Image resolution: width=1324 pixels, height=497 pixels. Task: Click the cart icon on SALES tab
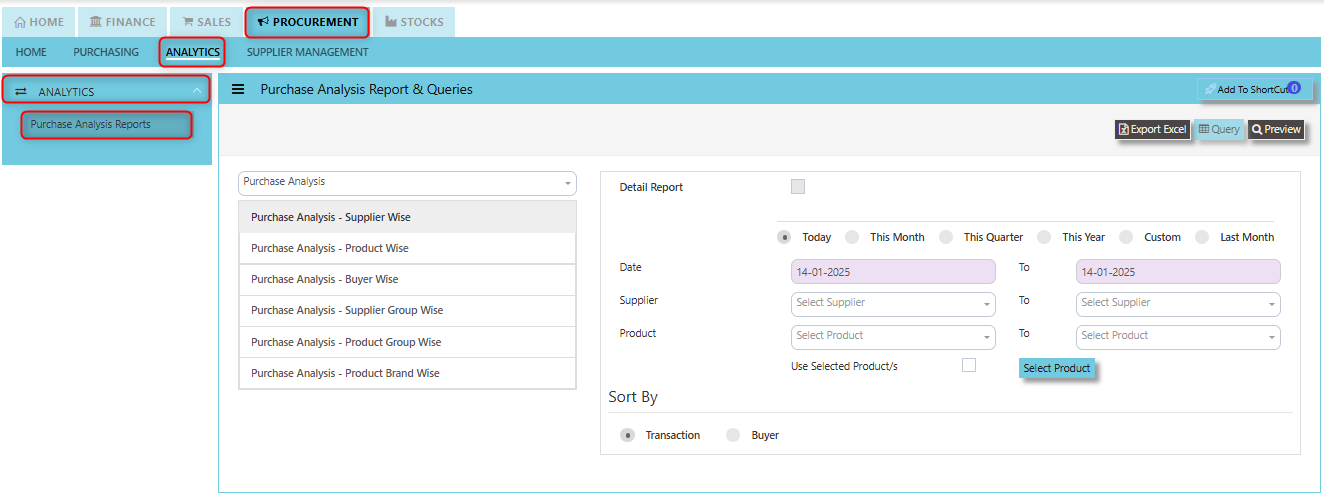pyautogui.click(x=188, y=22)
